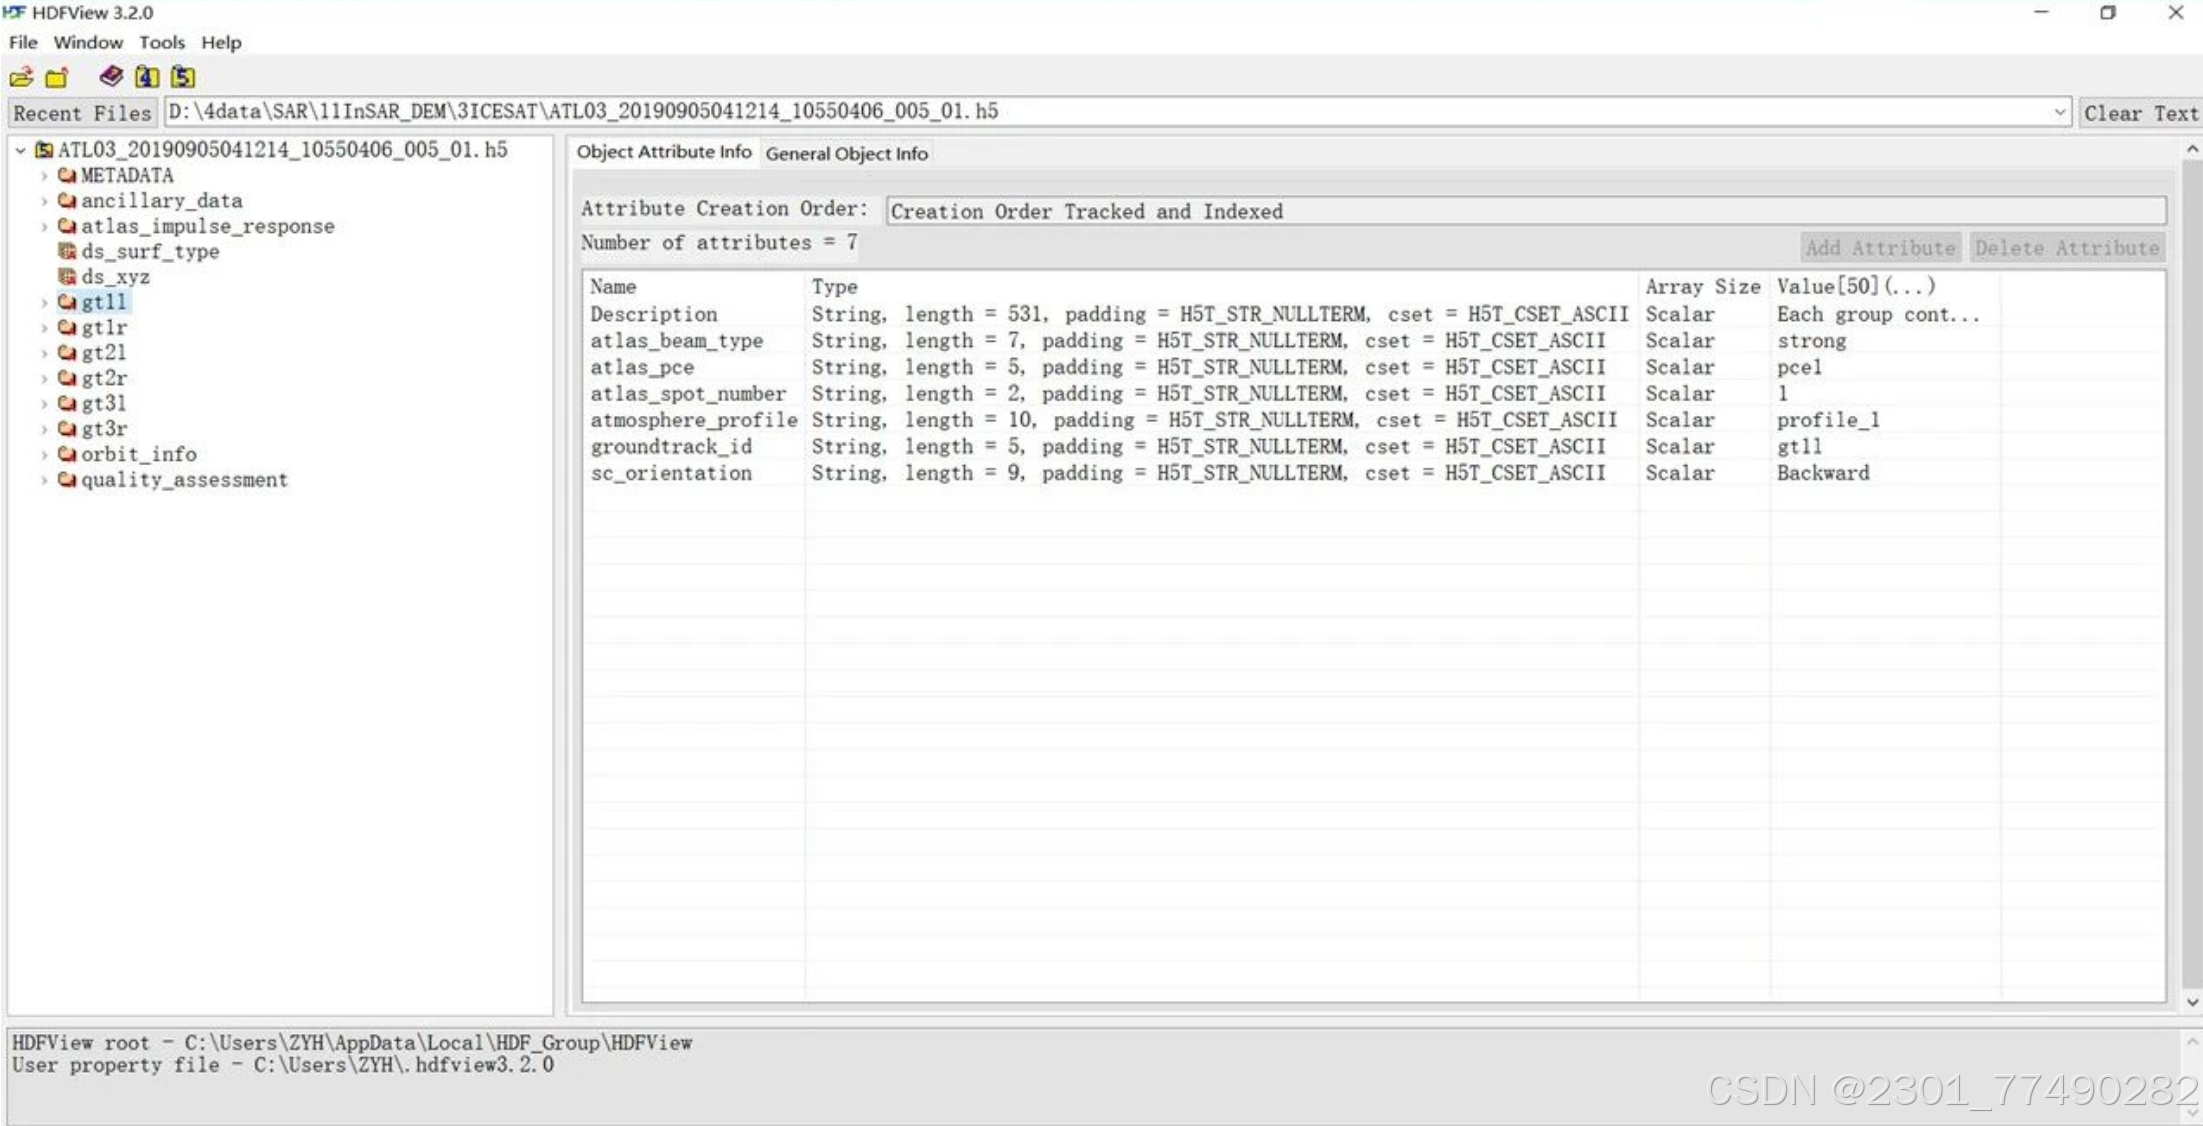Expand the ancillary_data group
The height and width of the screenshot is (1126, 2203).
pos(44,201)
